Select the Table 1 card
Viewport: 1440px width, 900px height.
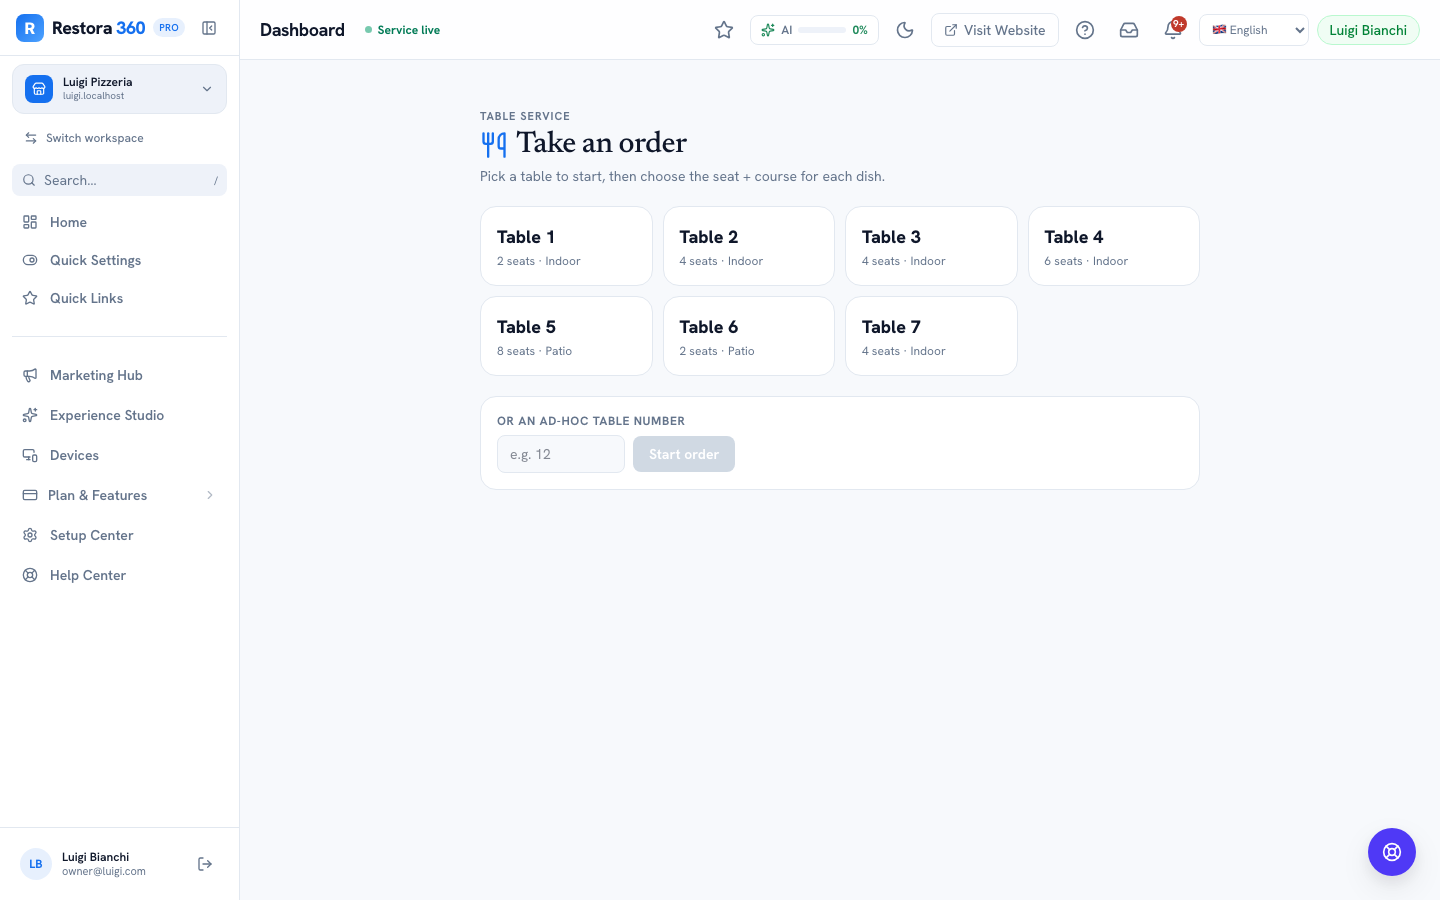[x=566, y=246]
